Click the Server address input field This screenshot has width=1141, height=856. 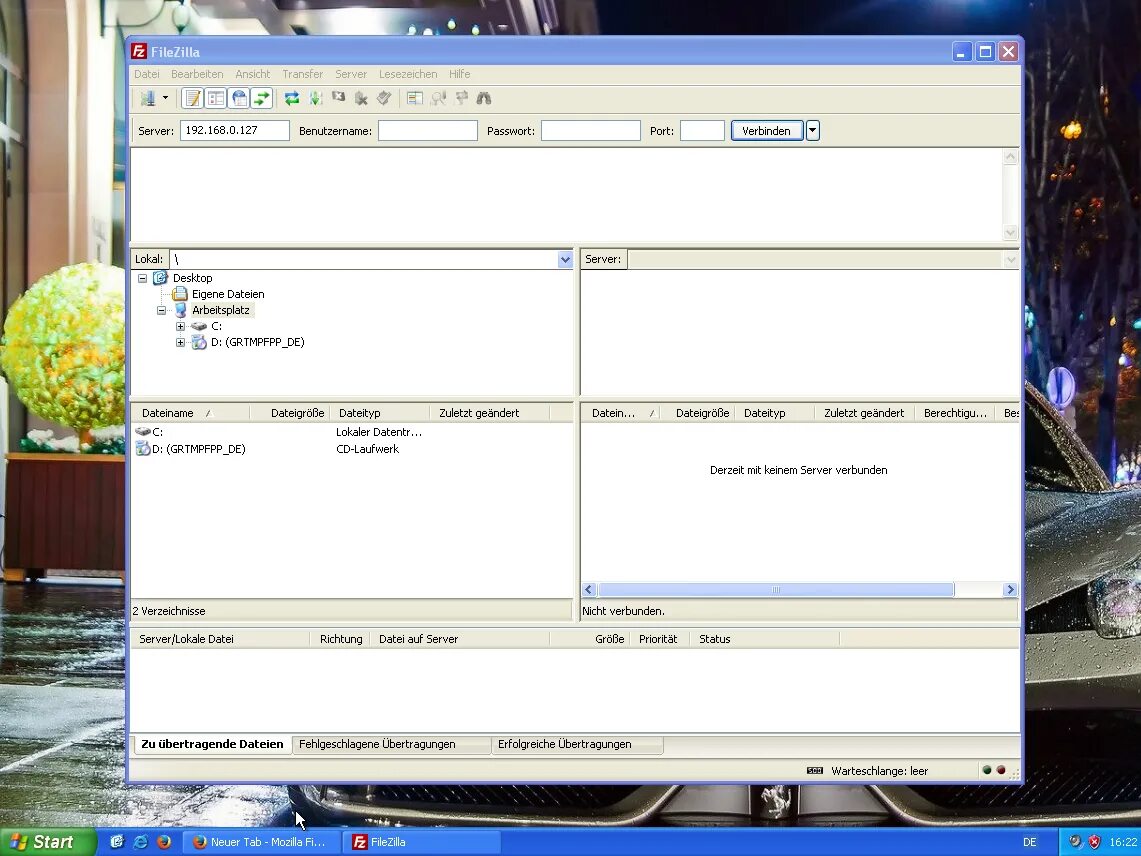[x=234, y=130]
